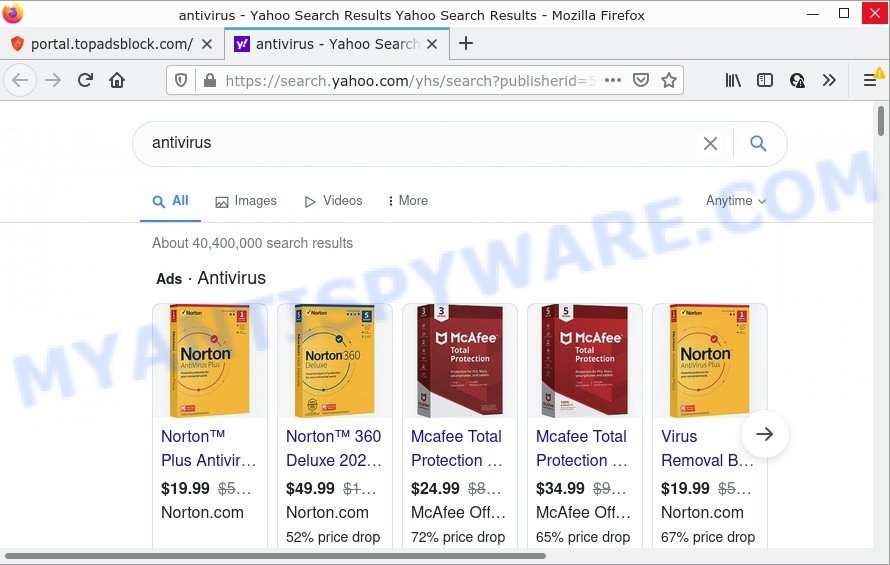Open Virus Removal B… ad link
Image resolution: width=890 pixels, height=565 pixels.
[x=707, y=448]
